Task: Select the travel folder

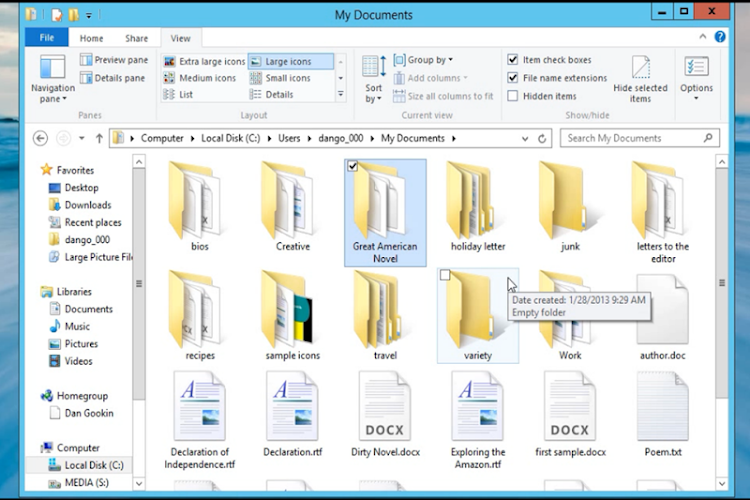Action: coord(385,316)
